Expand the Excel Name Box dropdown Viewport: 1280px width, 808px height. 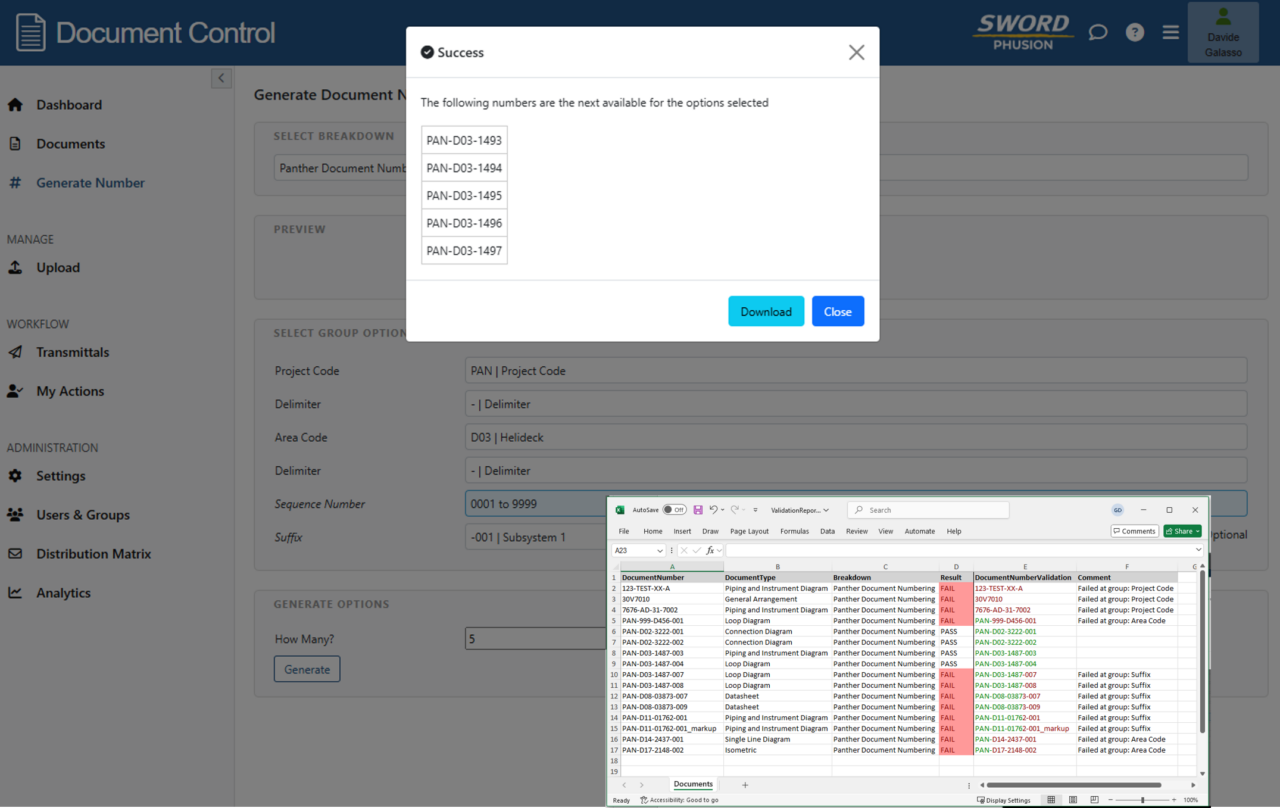(660, 551)
